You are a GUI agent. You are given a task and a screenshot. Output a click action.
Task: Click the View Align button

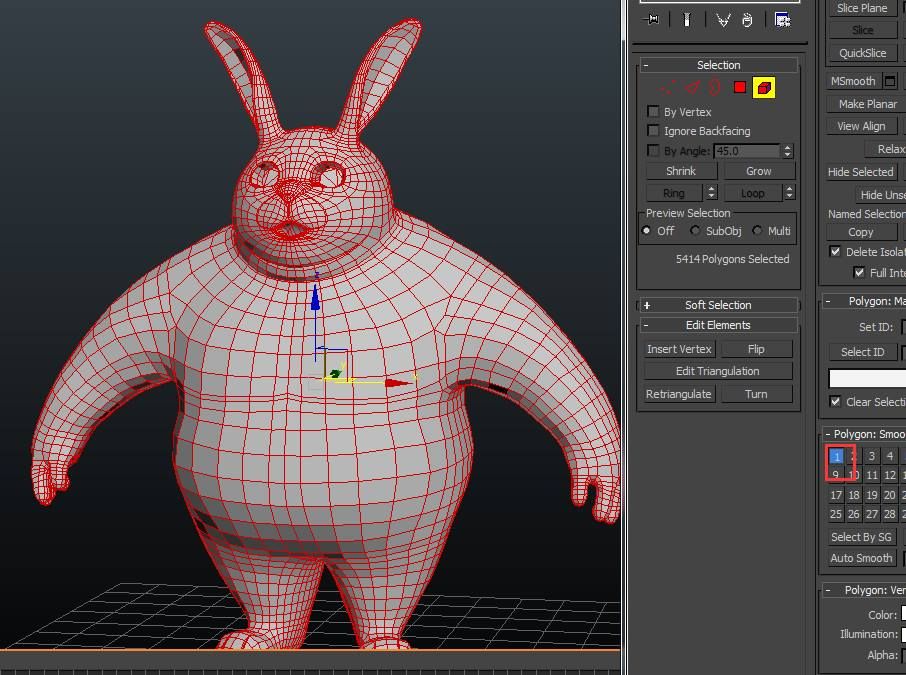point(861,126)
